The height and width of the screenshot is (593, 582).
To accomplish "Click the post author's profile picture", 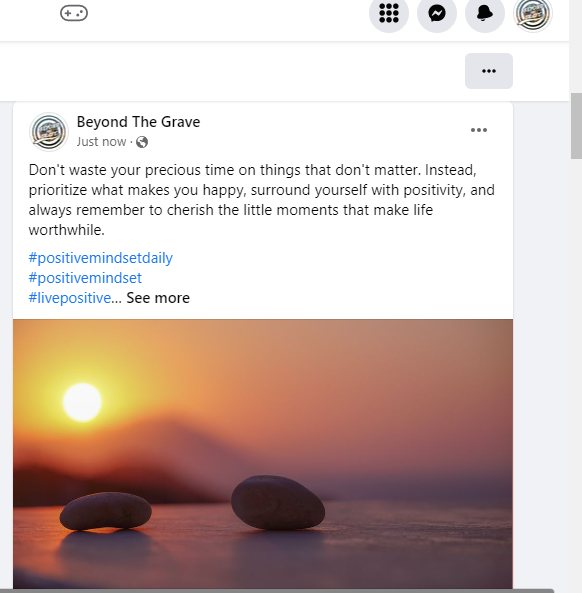I will 49,132.
